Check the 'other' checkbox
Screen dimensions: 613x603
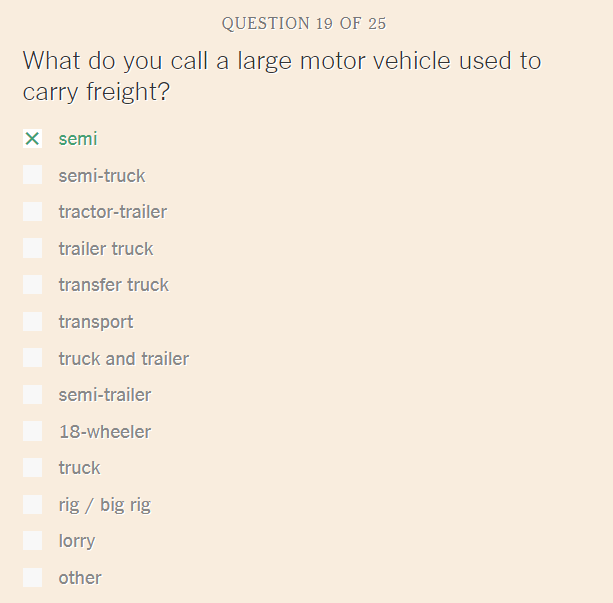pos(32,578)
